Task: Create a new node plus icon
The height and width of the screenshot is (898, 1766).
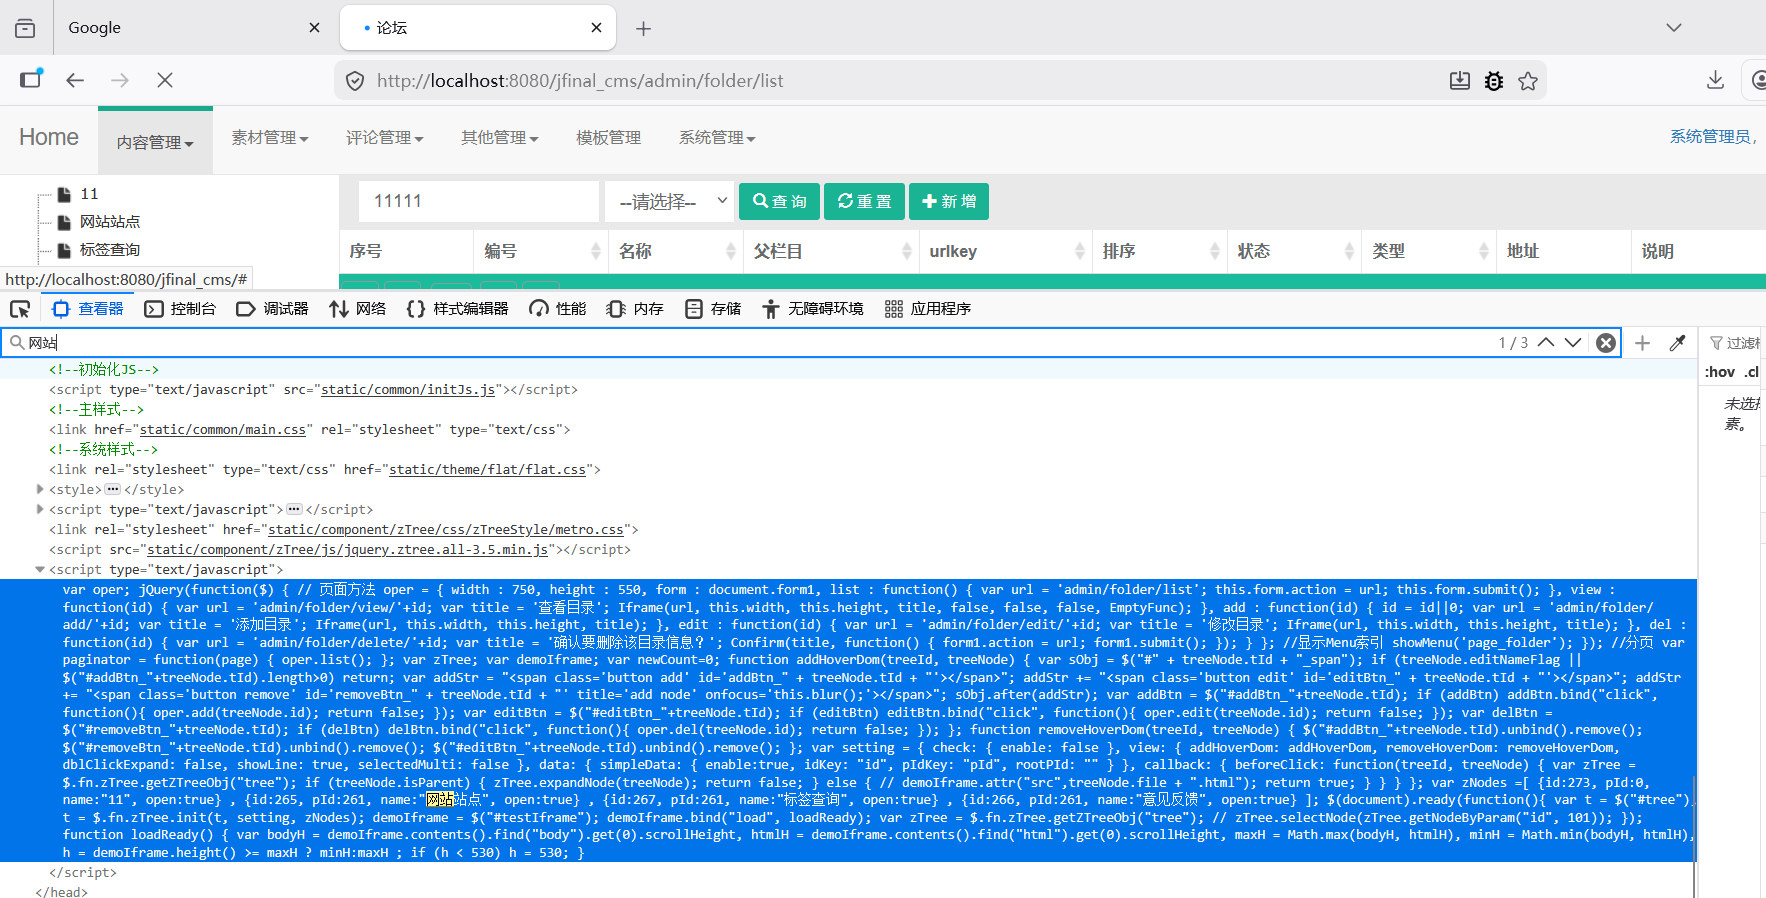Action: tap(1642, 343)
